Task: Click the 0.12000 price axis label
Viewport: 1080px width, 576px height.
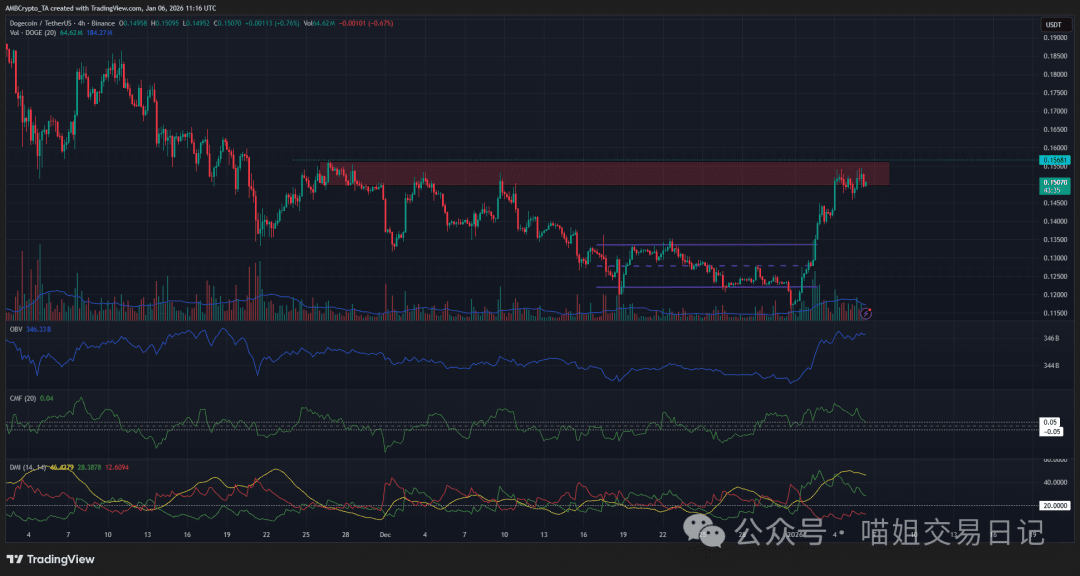Action: 1054,295
